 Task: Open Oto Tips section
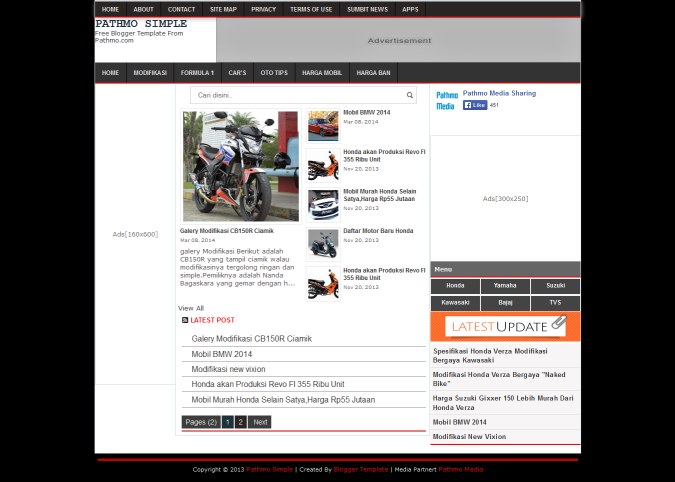274,73
